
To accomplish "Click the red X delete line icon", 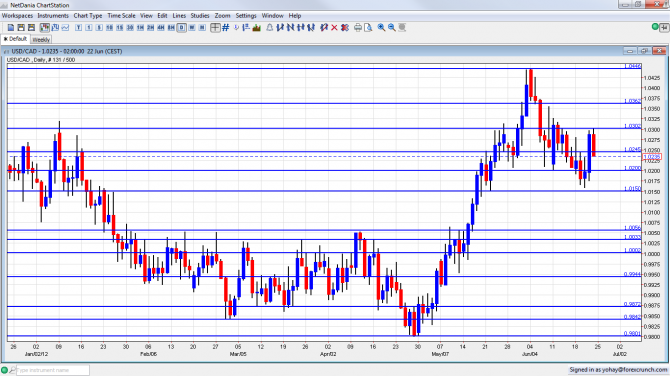I will coord(334,27).
